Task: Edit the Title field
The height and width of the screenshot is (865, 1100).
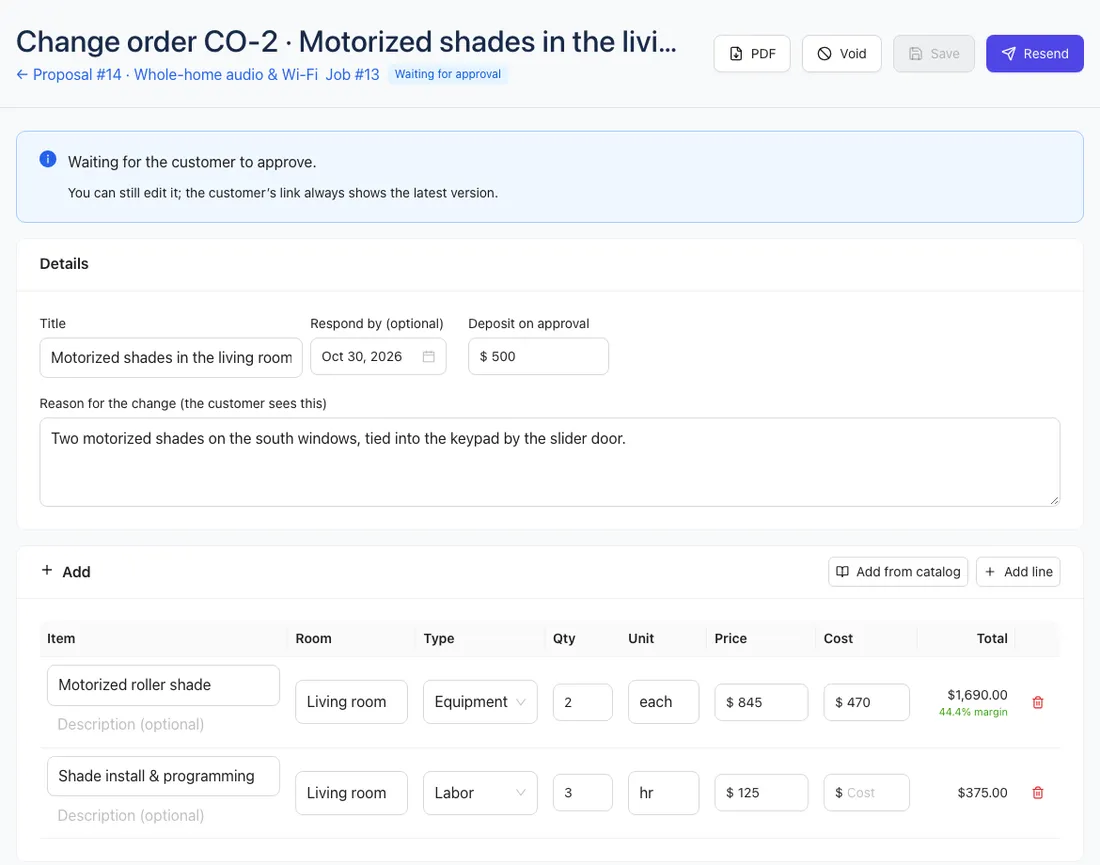Action: 171,358
